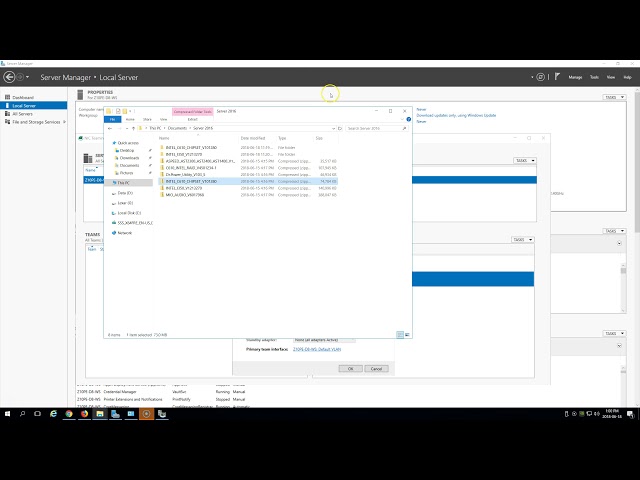The height and width of the screenshot is (480, 640).
Task: Switch Explorer to details view icon
Action: click(400, 335)
